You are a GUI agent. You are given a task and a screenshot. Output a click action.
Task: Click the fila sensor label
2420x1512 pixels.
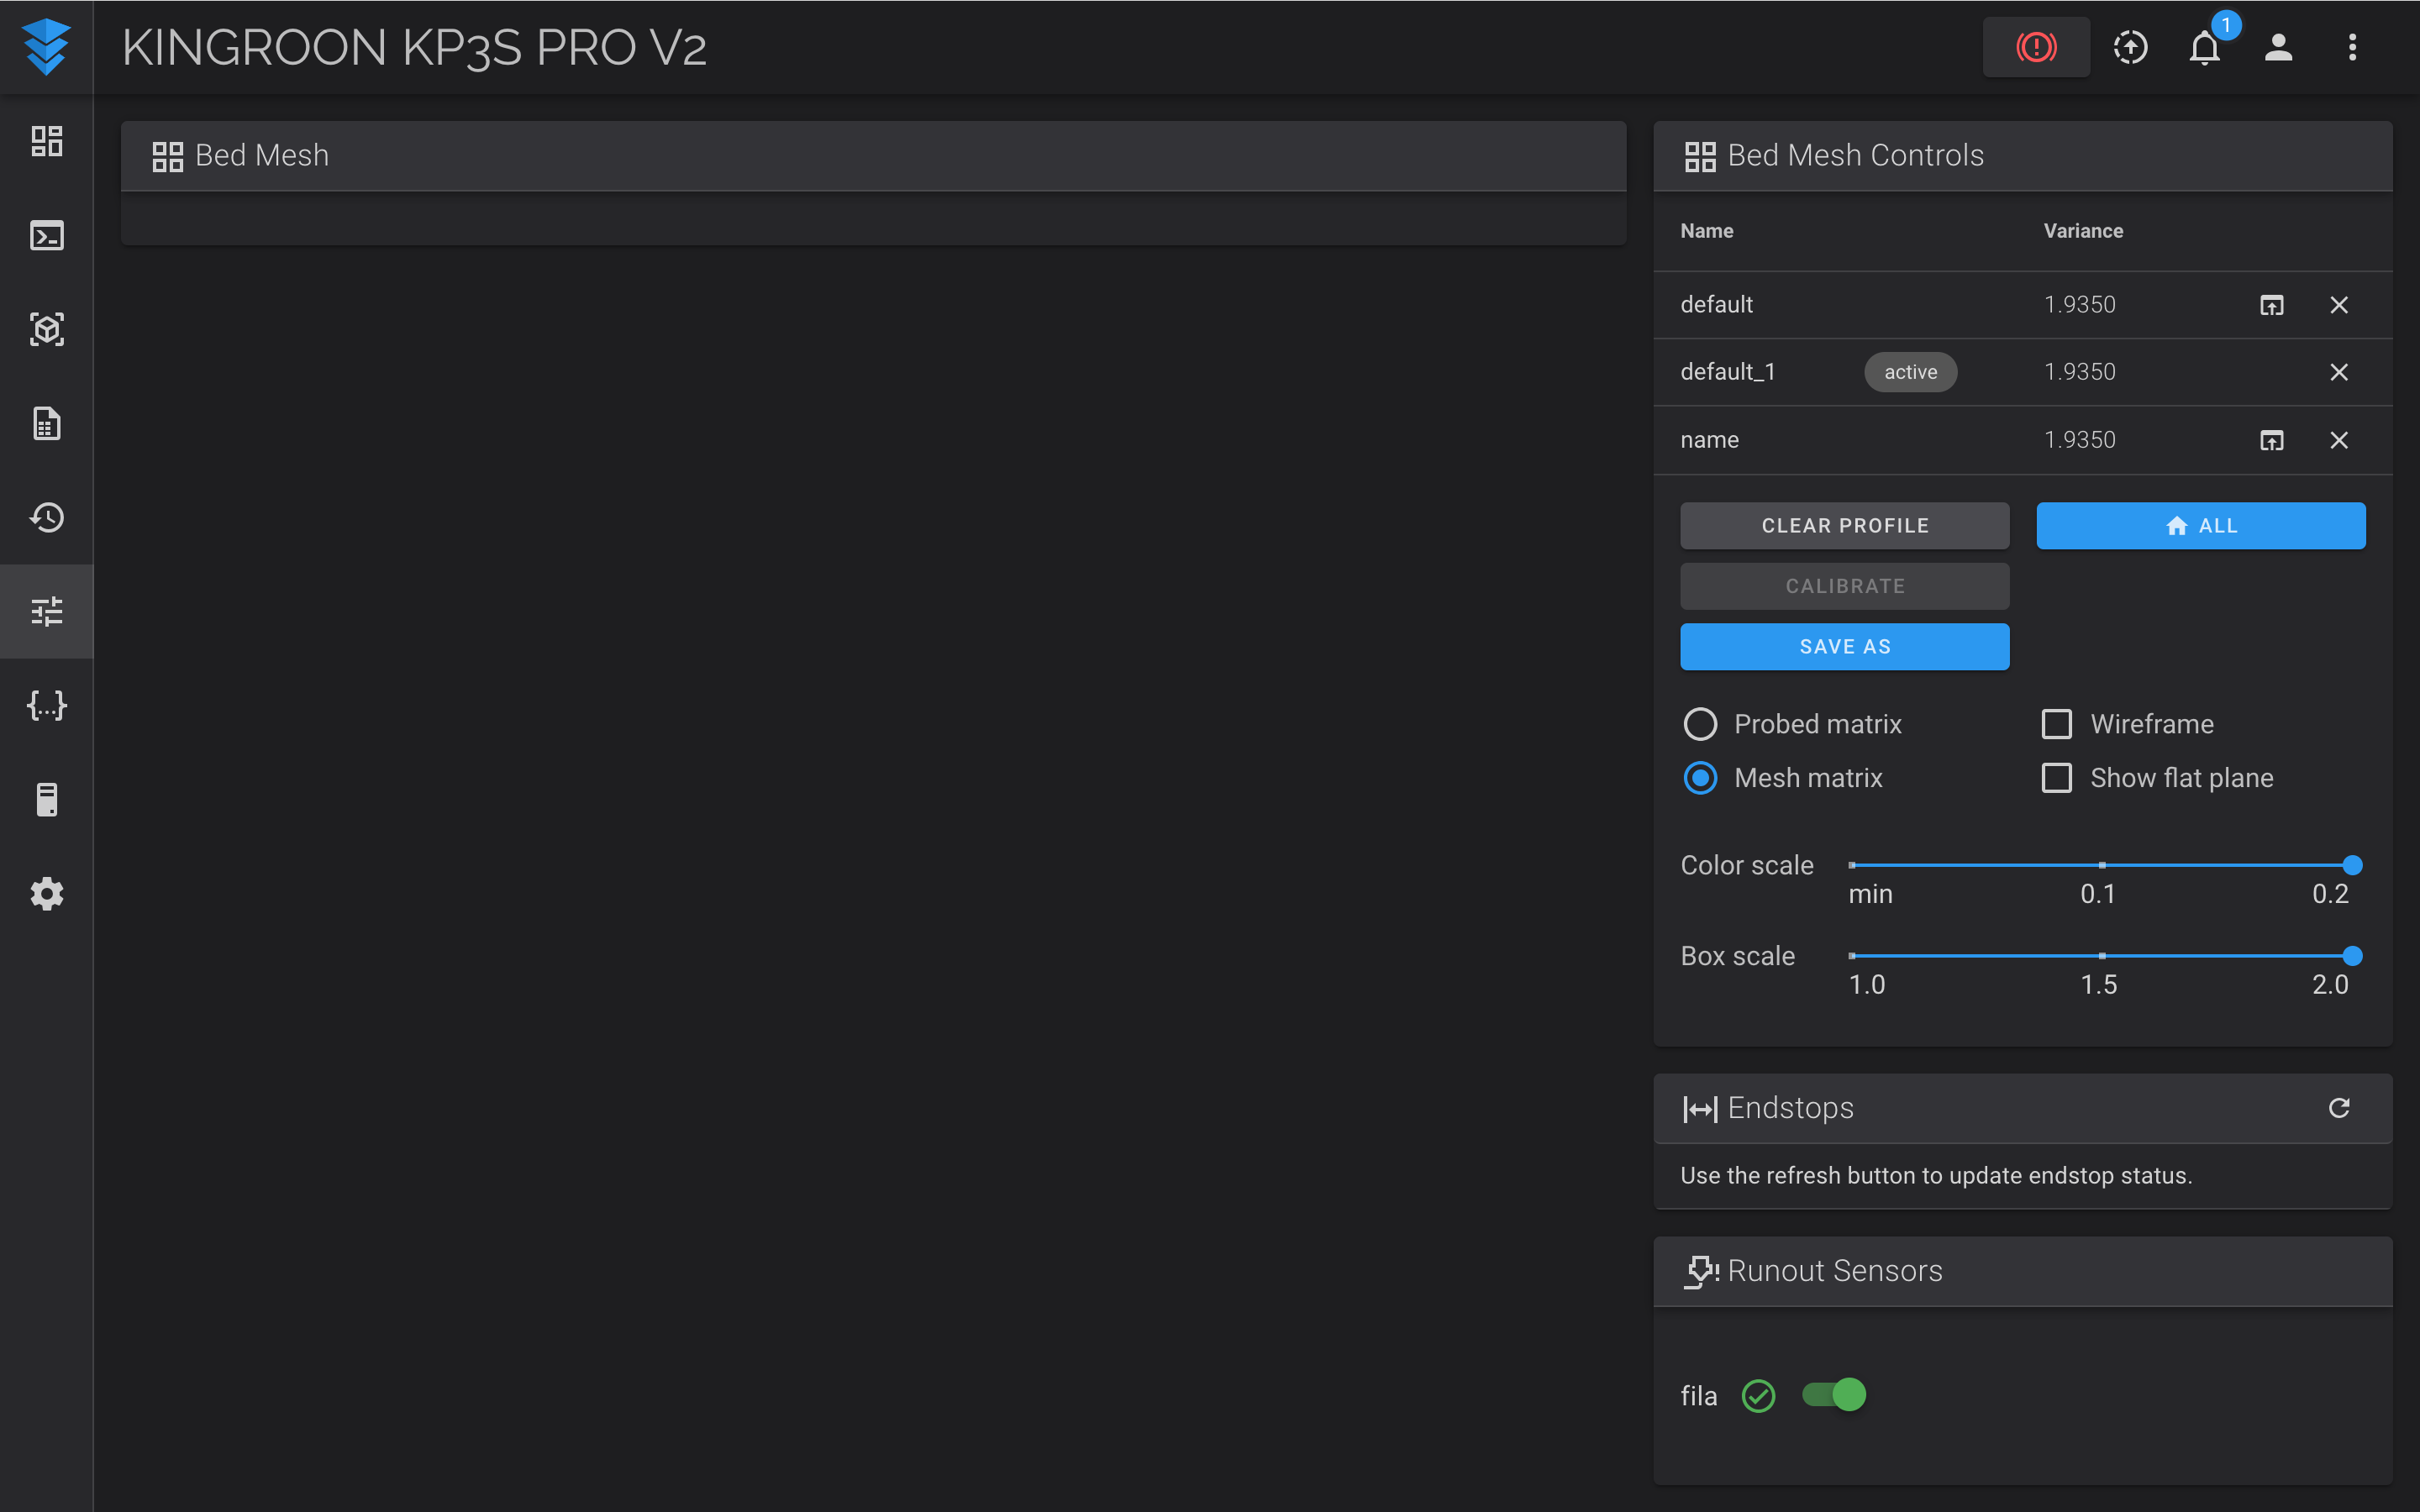[x=1698, y=1396]
